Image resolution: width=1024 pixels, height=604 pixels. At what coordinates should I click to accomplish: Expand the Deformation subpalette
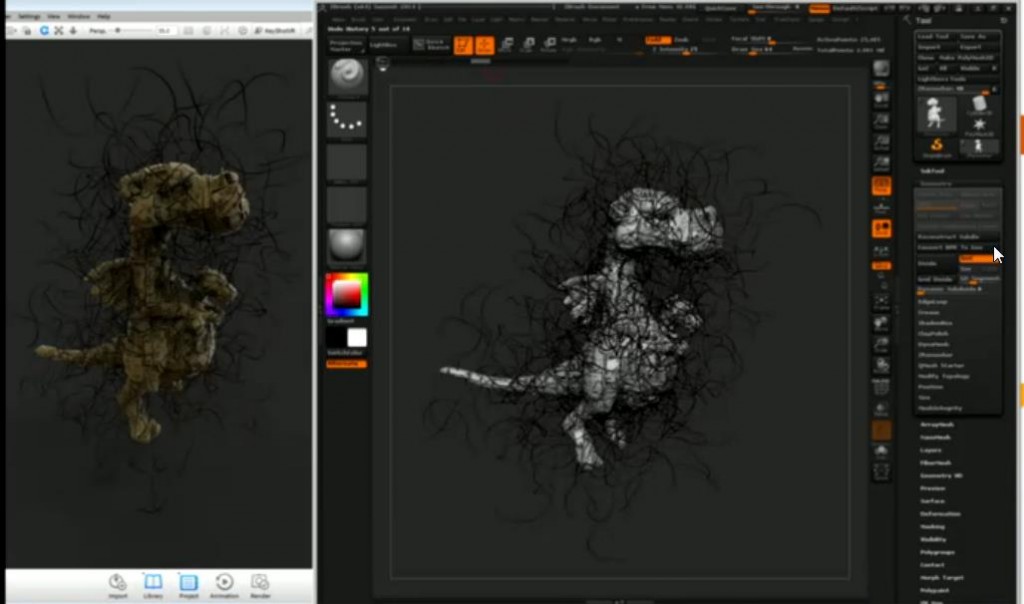point(940,514)
